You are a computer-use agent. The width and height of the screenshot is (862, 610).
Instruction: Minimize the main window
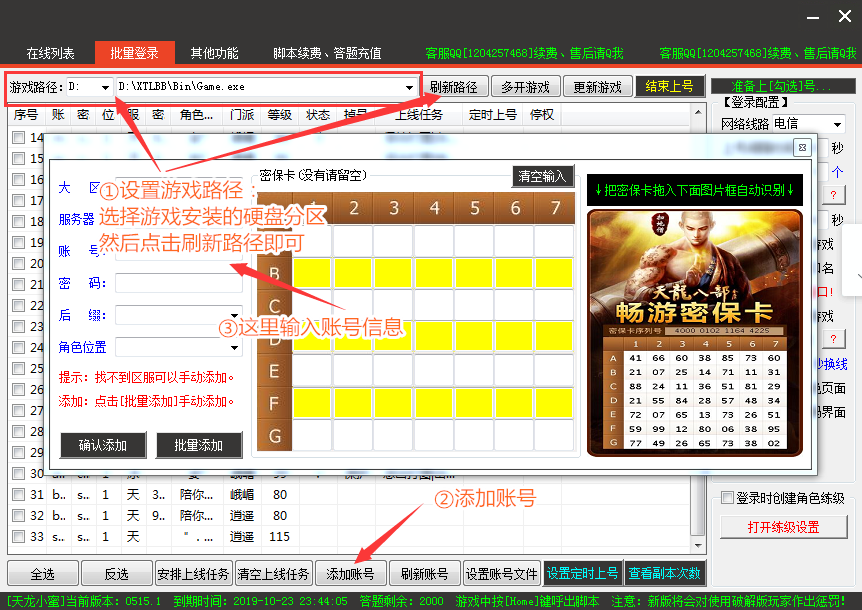coord(813,18)
